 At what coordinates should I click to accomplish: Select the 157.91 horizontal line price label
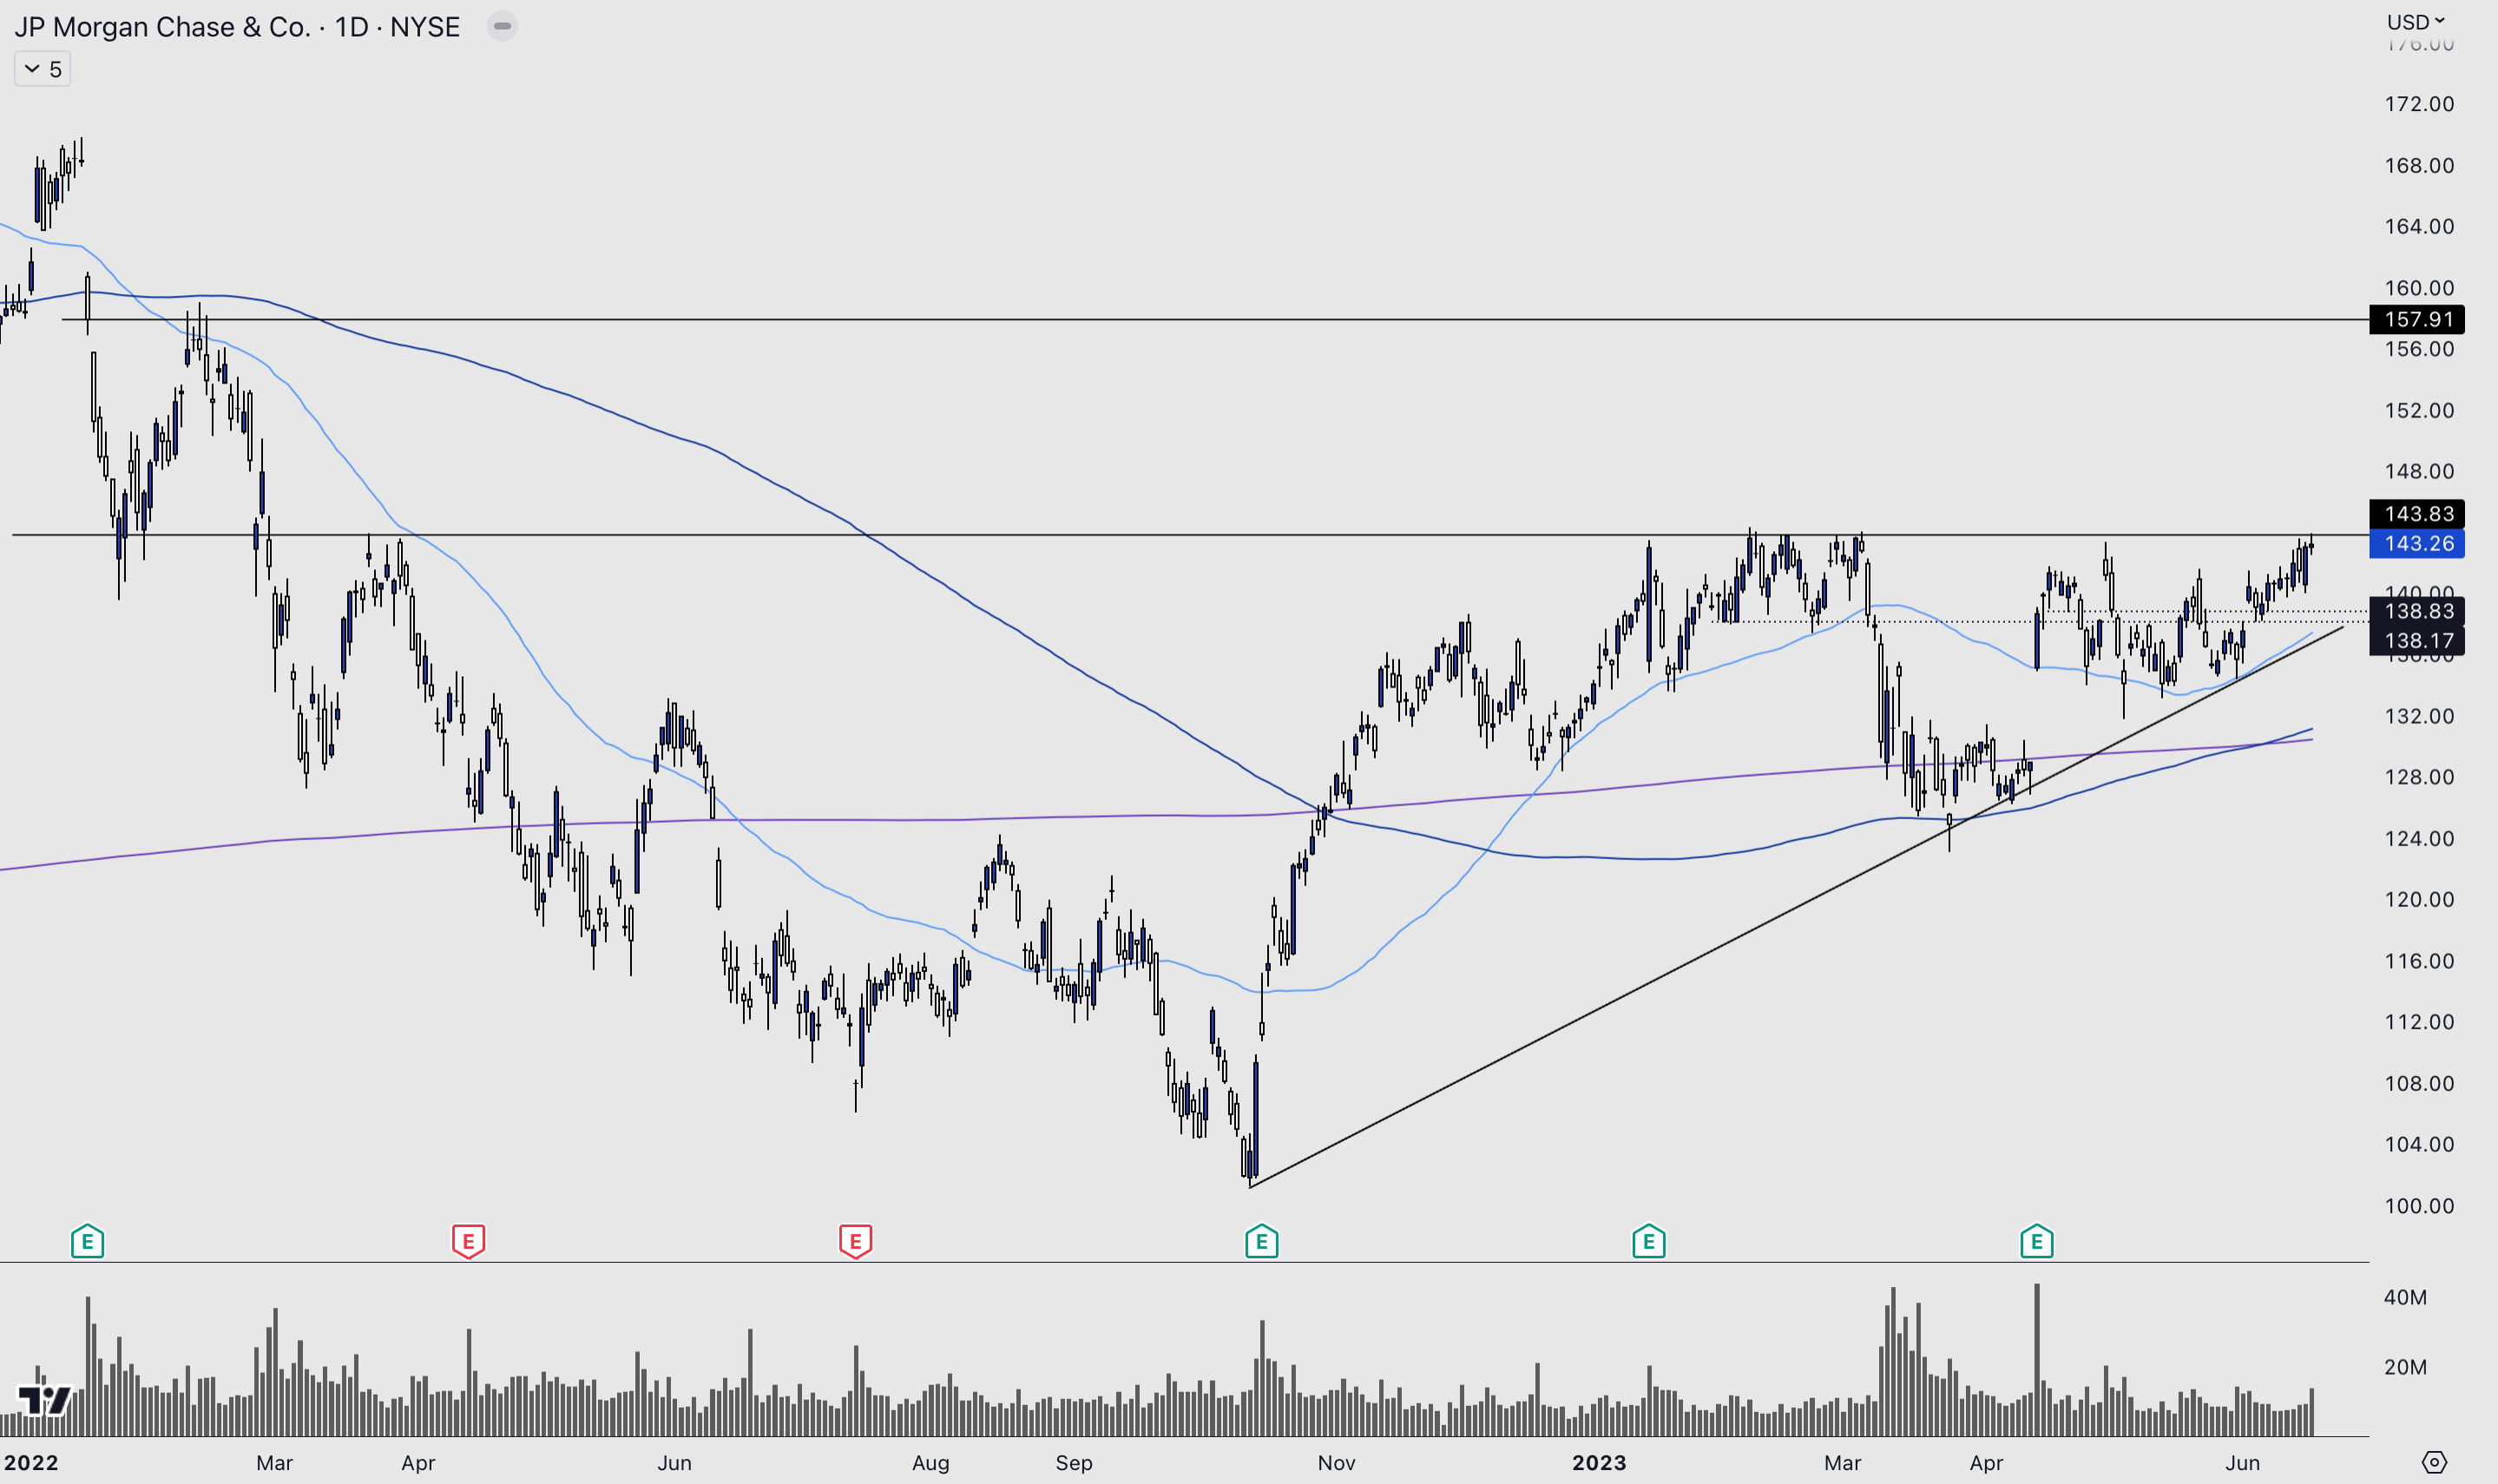coord(2417,319)
